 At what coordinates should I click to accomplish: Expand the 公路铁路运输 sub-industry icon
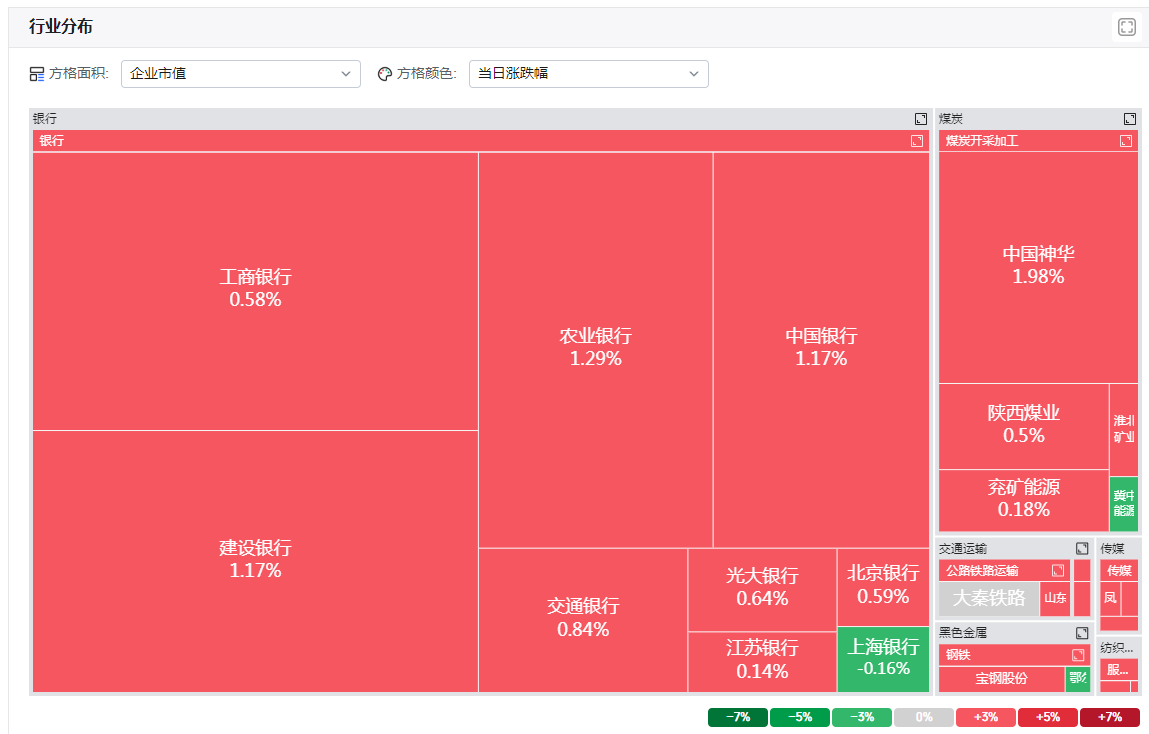pos(1058,570)
